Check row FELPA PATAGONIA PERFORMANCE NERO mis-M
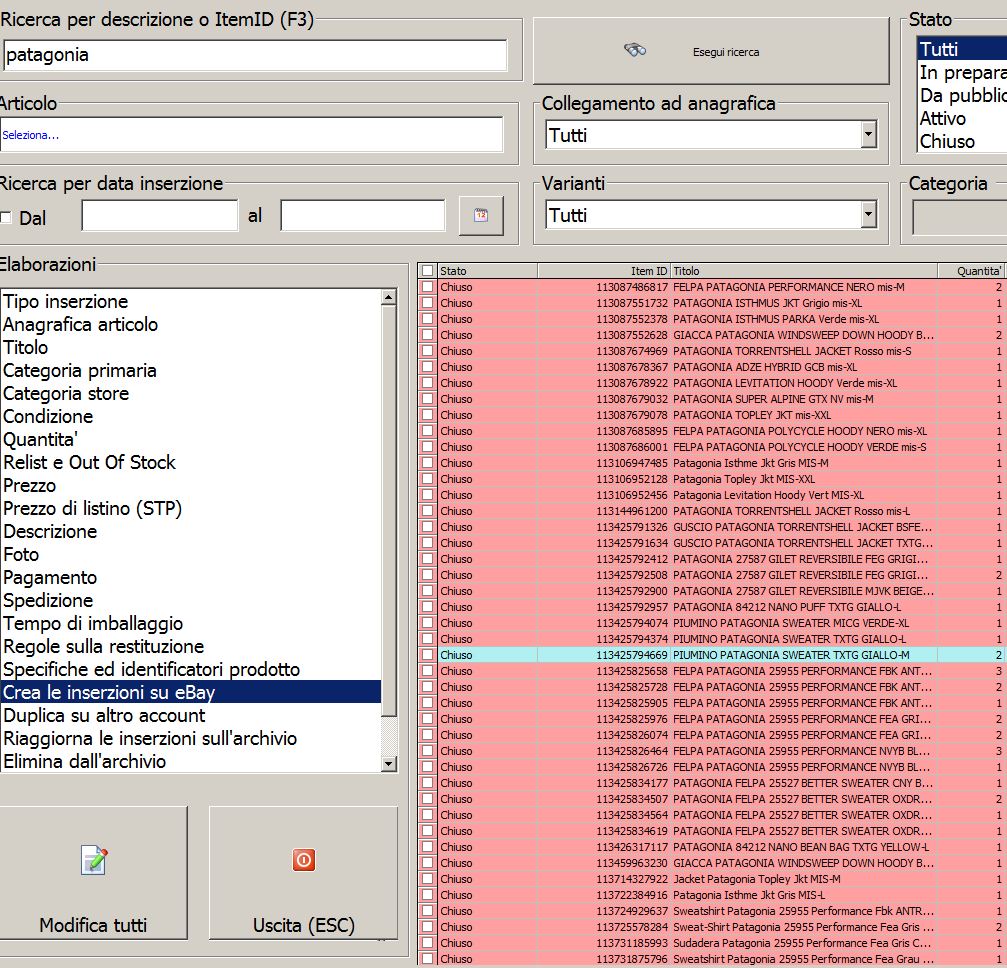Image resolution: width=1007 pixels, height=968 pixels. coord(427,287)
